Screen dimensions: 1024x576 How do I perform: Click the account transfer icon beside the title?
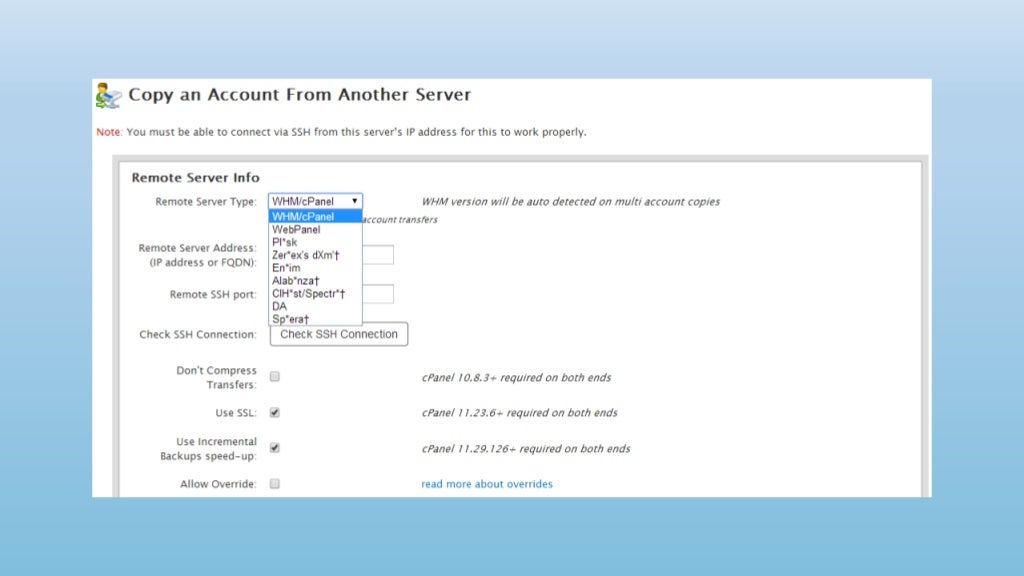(108, 95)
